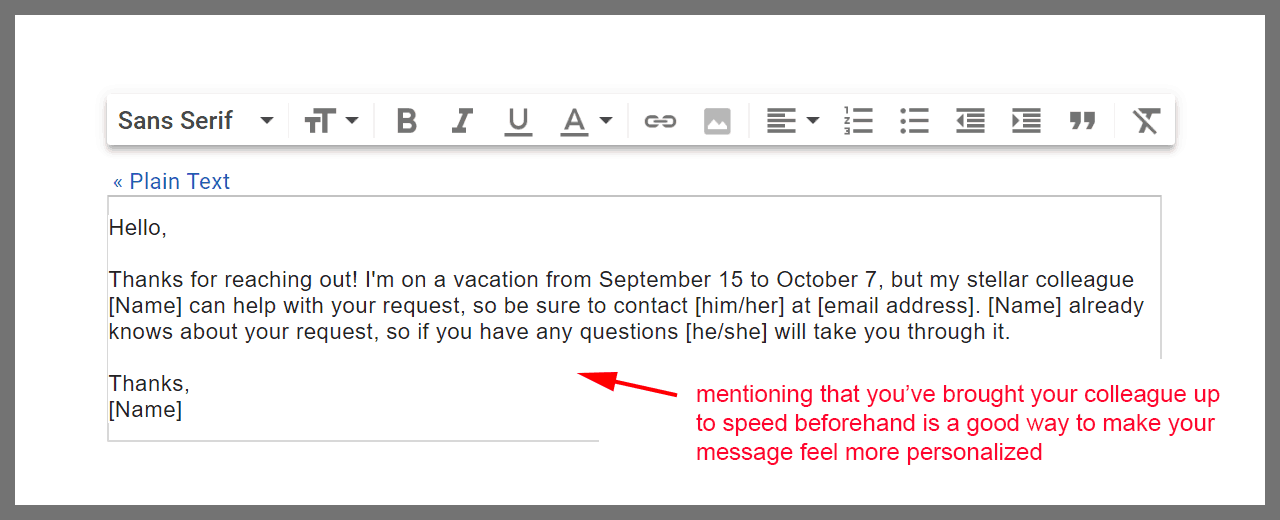Decrease the indent level
The width and height of the screenshot is (1280, 520).
click(970, 121)
